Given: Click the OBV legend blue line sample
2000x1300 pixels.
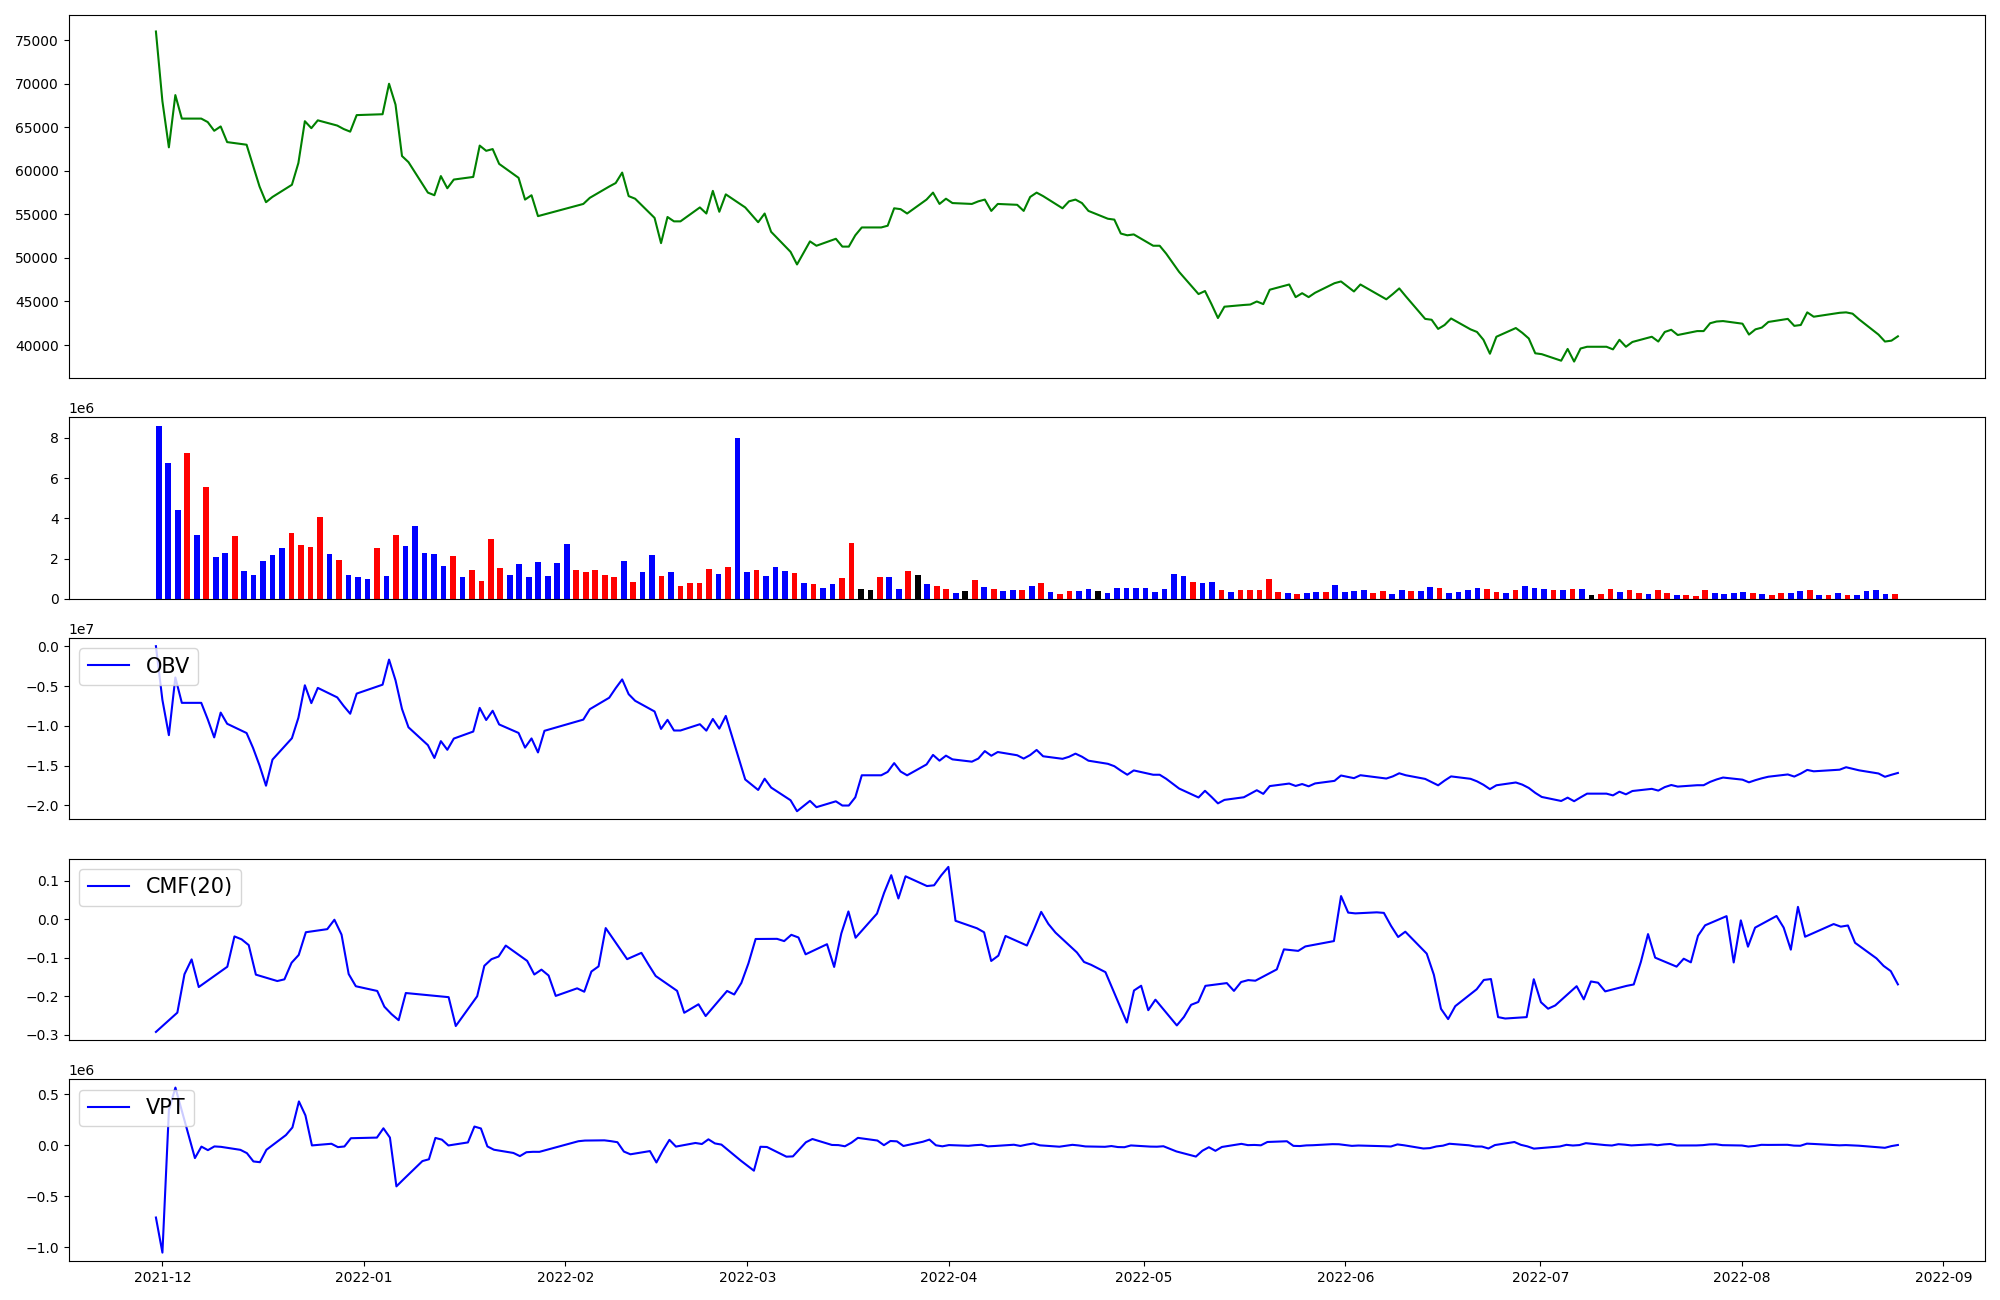Looking at the screenshot, I should [x=109, y=666].
